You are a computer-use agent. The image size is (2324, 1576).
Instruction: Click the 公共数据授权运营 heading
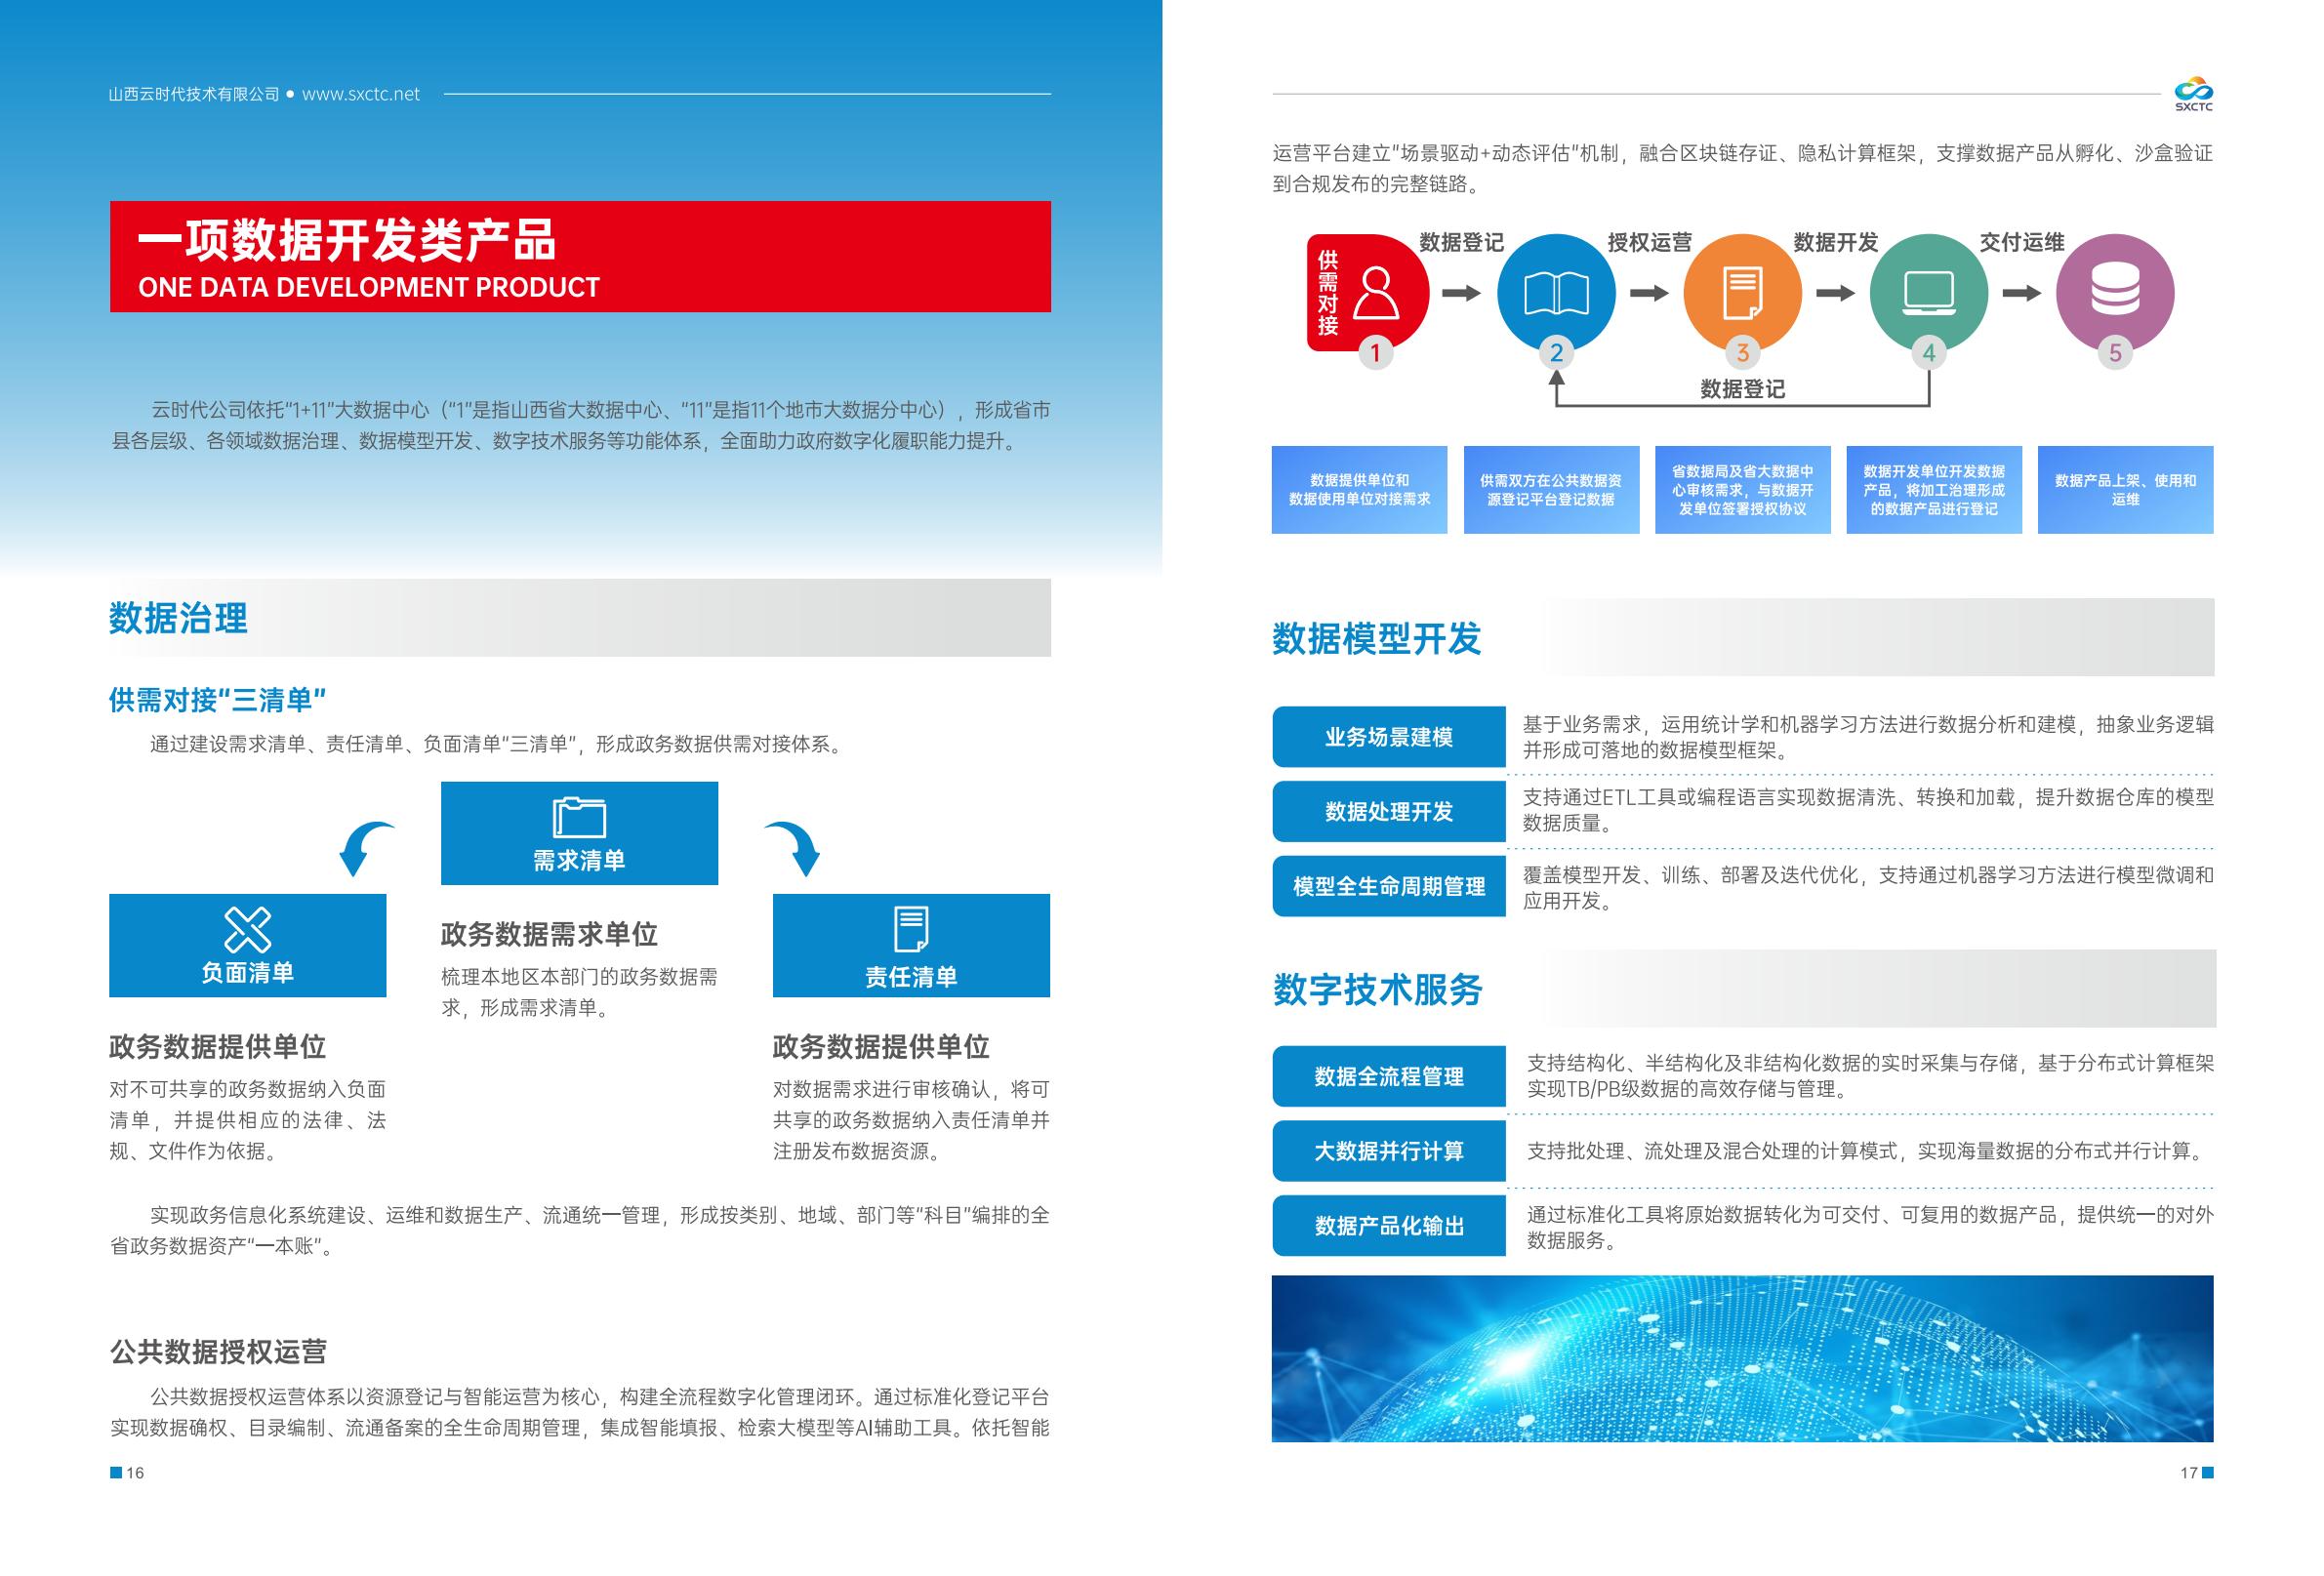(x=218, y=1352)
